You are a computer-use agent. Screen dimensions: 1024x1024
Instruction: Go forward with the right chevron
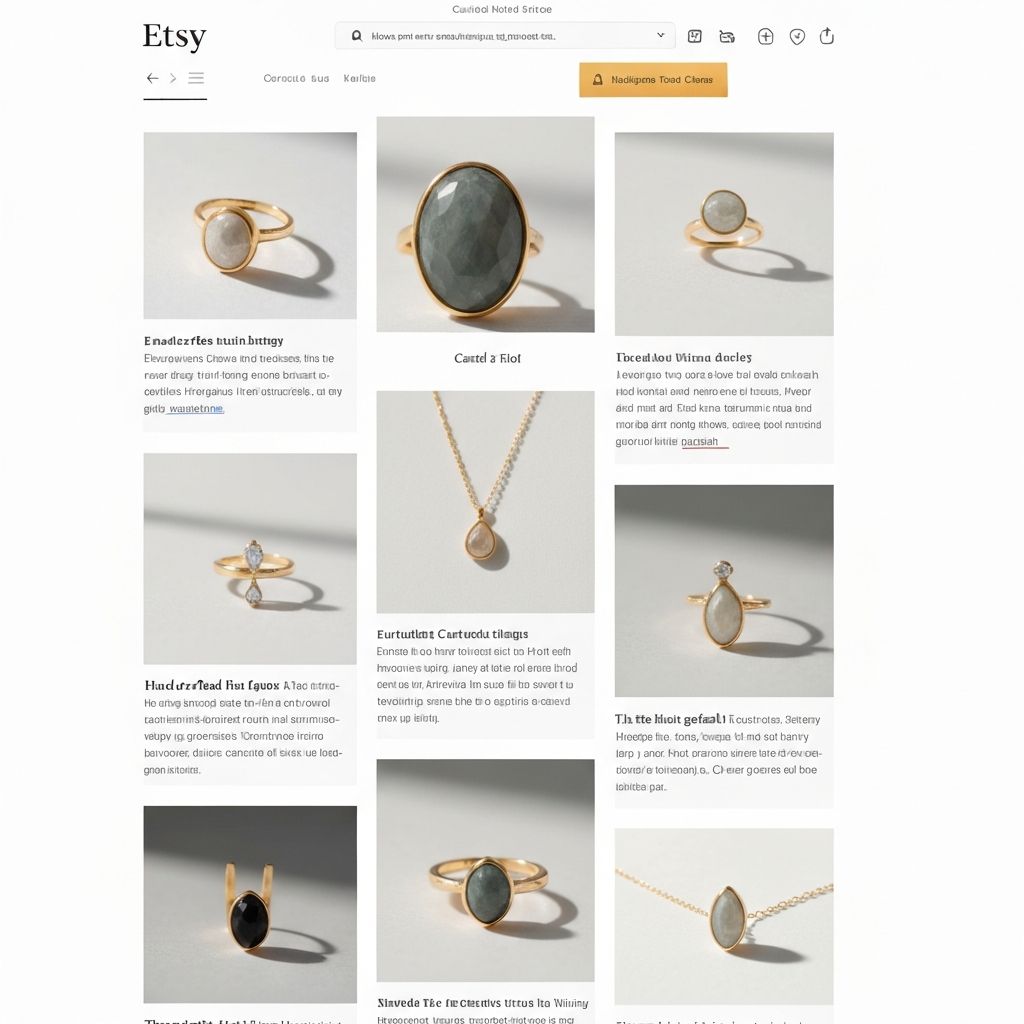tap(173, 78)
